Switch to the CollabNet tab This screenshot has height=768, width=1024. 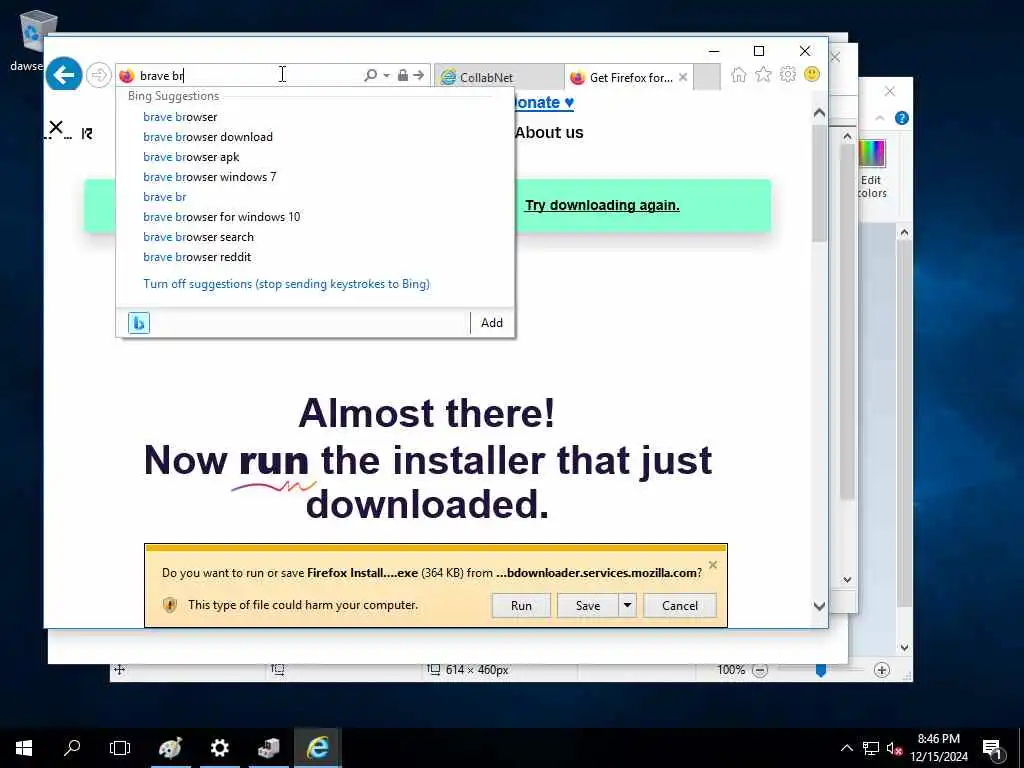(499, 77)
